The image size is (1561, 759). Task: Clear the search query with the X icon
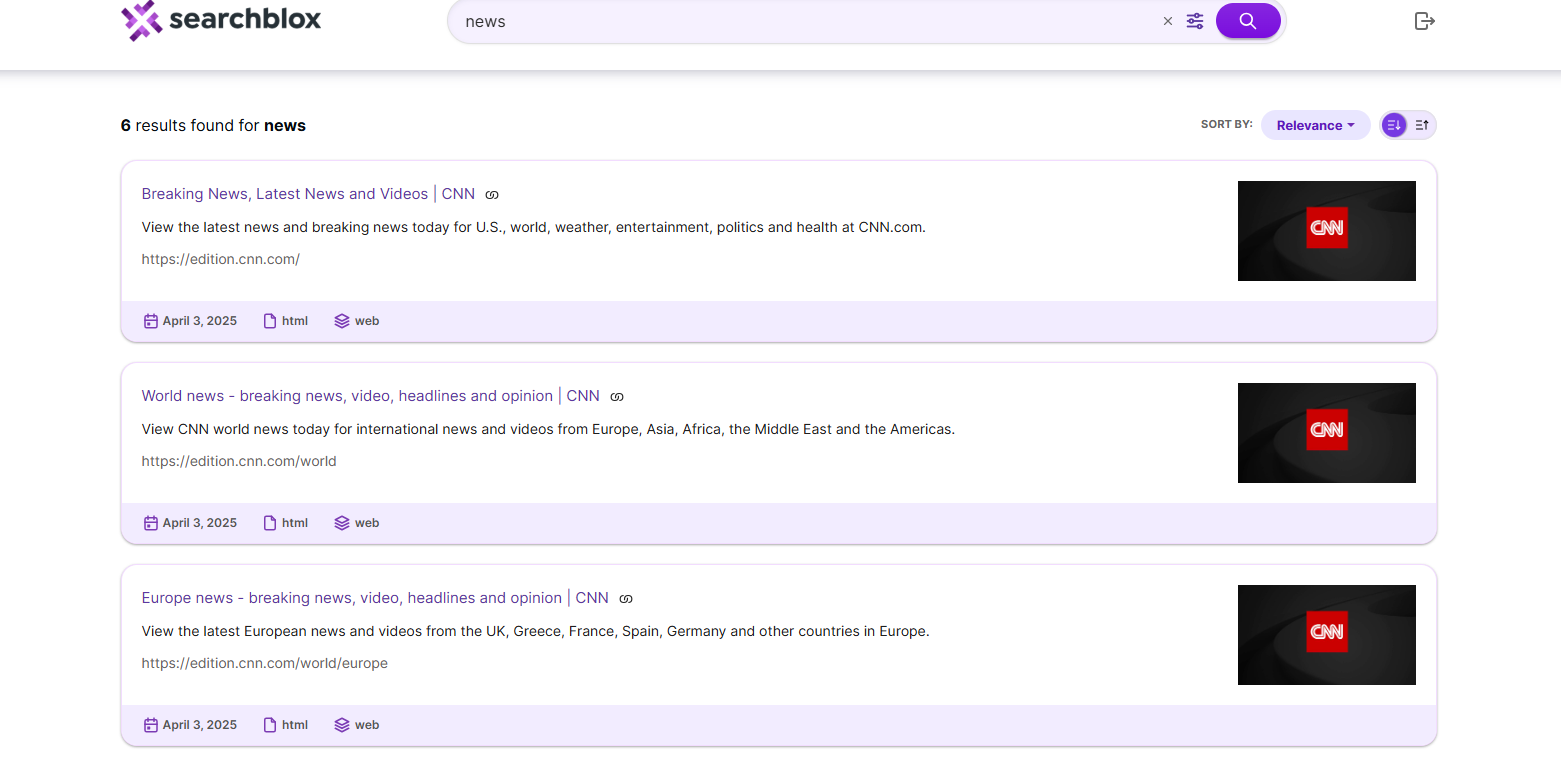(x=1167, y=21)
